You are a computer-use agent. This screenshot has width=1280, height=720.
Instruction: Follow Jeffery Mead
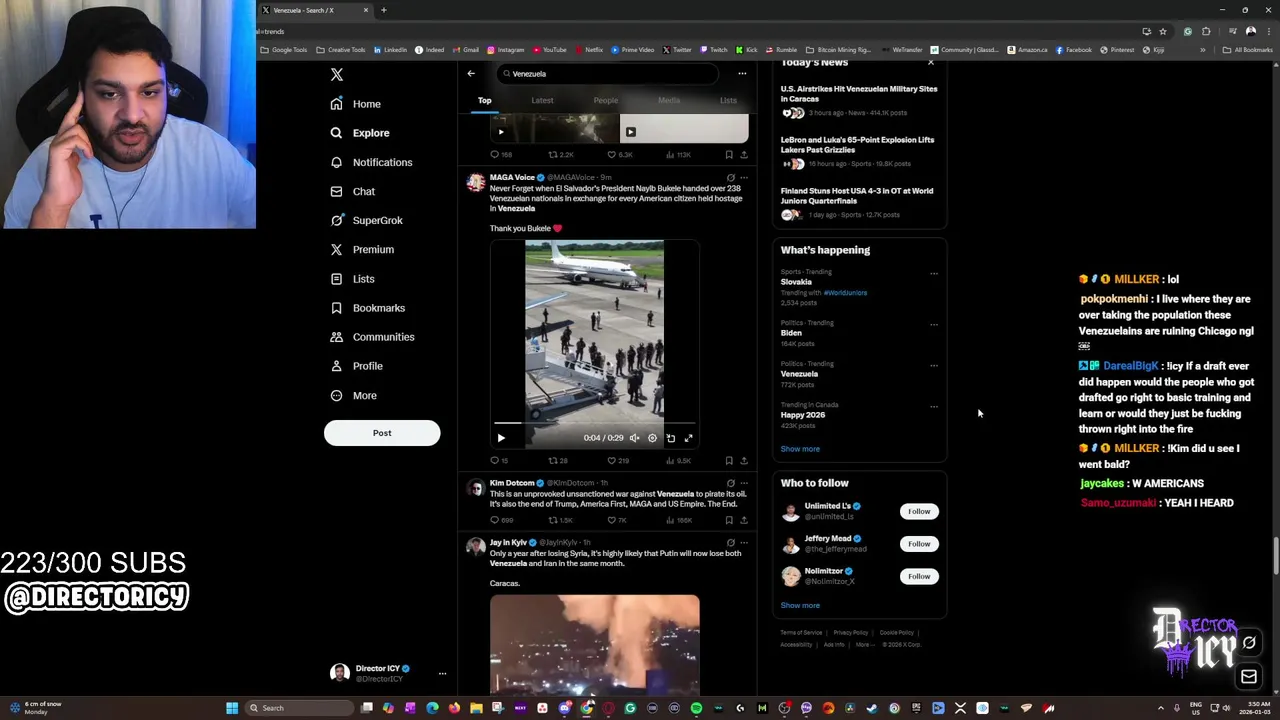click(919, 543)
